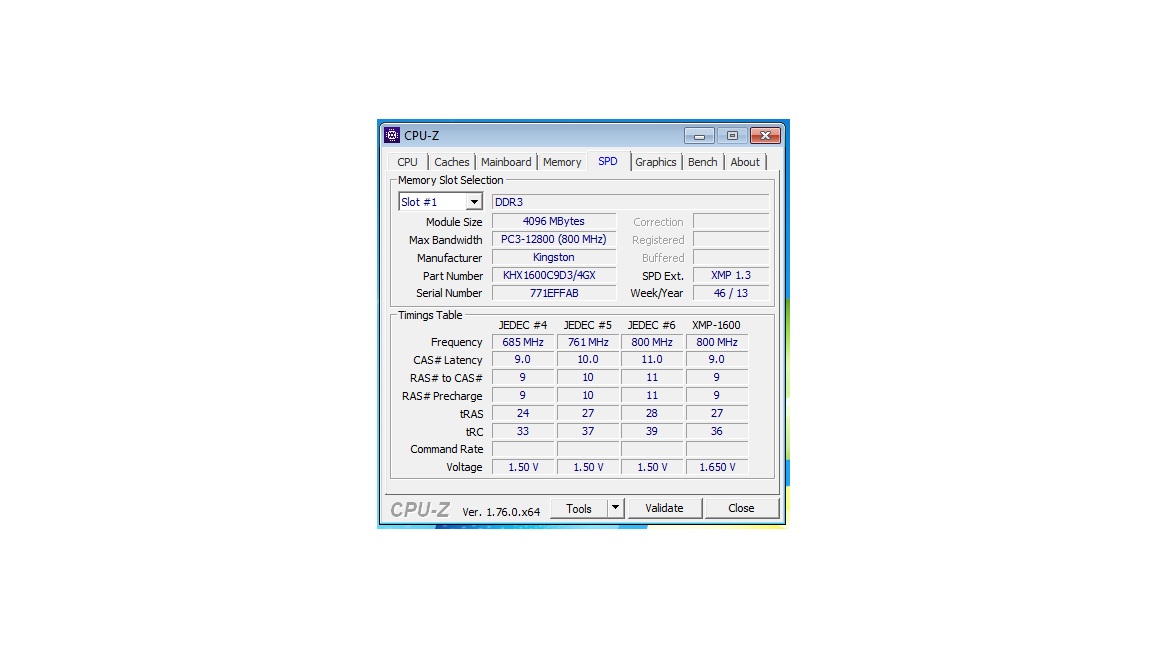Click tRC value 39

(x=652, y=431)
